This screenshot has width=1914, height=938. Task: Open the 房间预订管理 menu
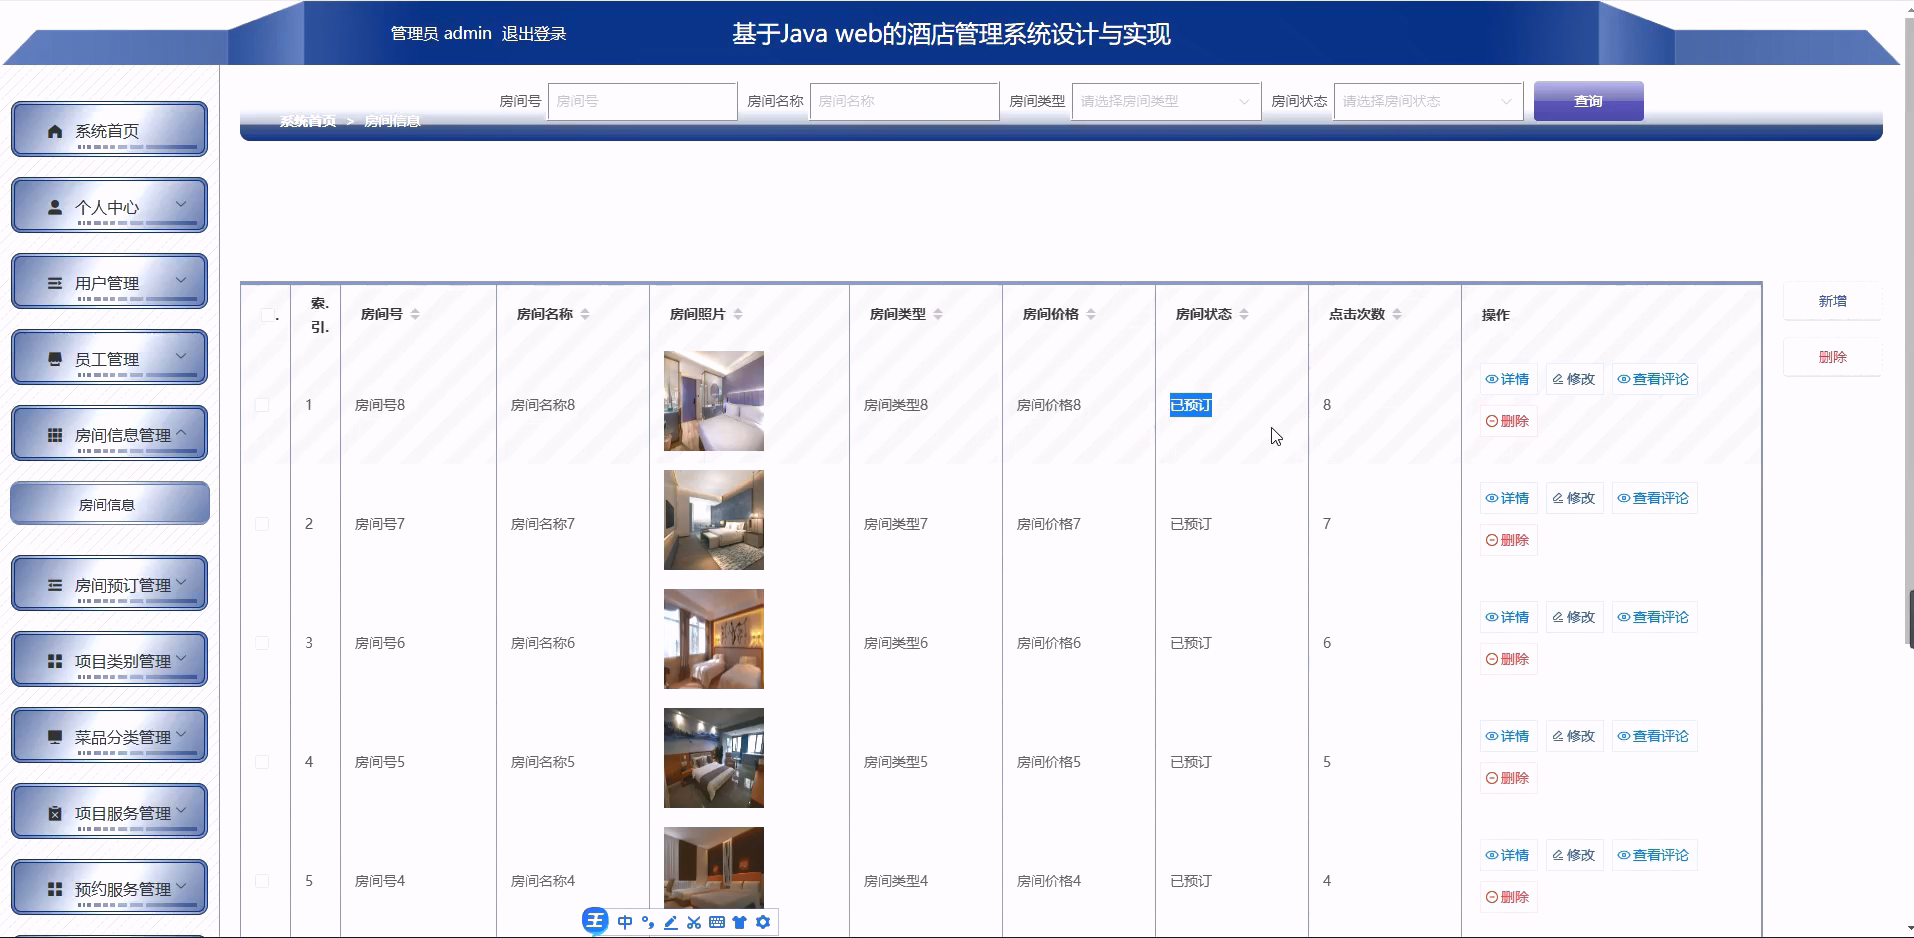pyautogui.click(x=109, y=583)
